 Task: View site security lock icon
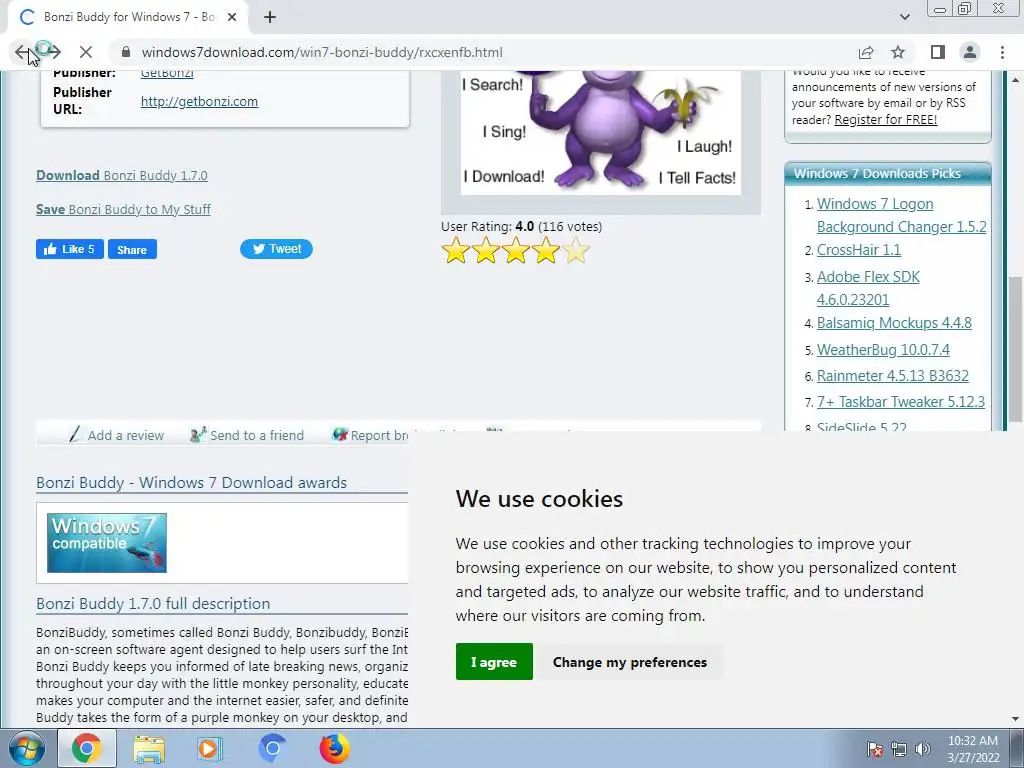coord(126,52)
